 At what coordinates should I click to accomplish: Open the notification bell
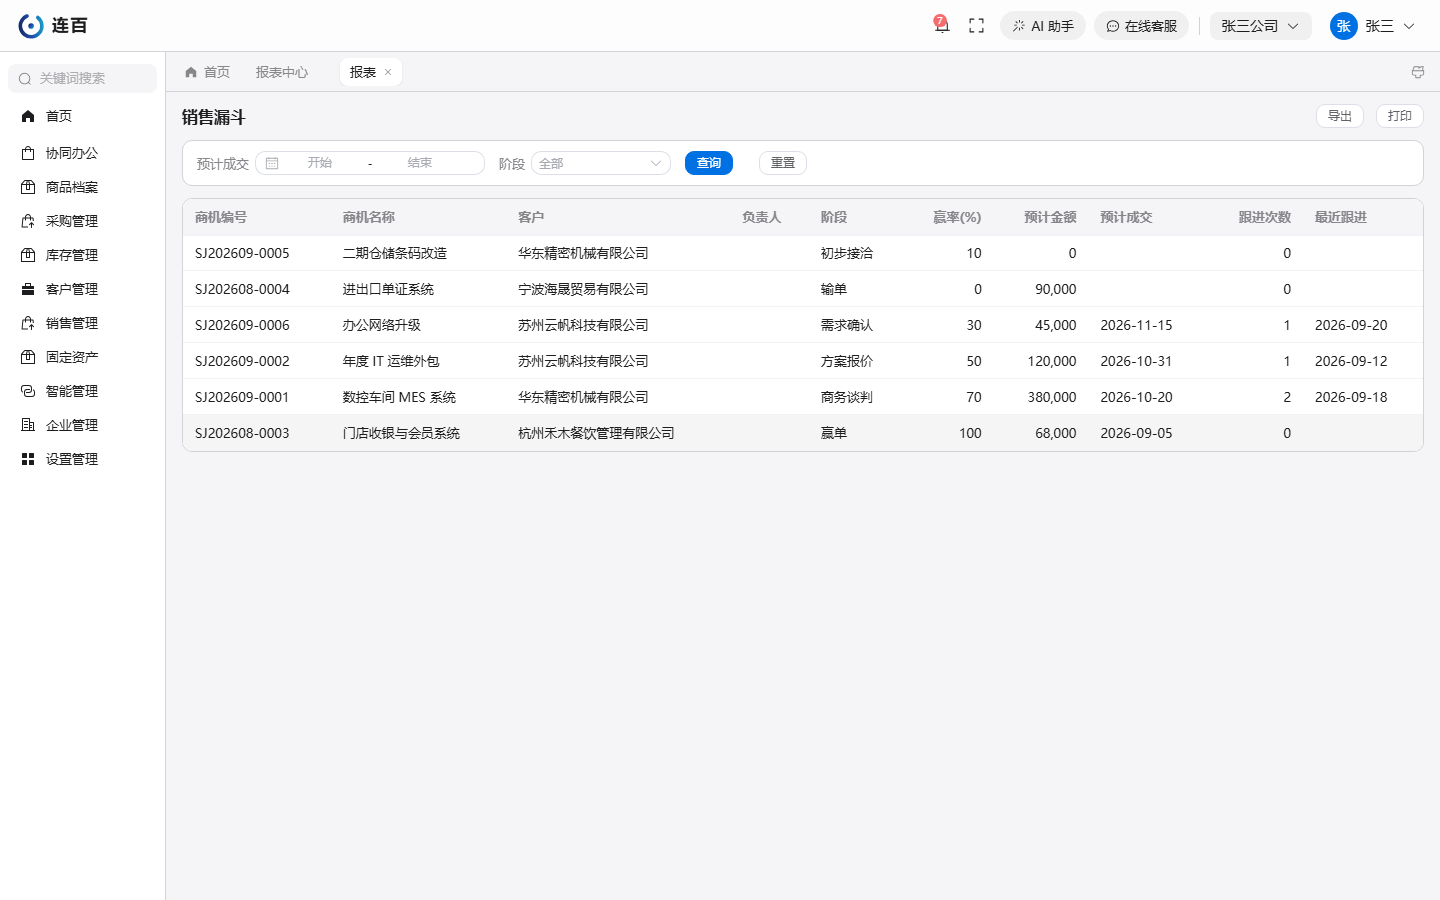click(x=941, y=26)
